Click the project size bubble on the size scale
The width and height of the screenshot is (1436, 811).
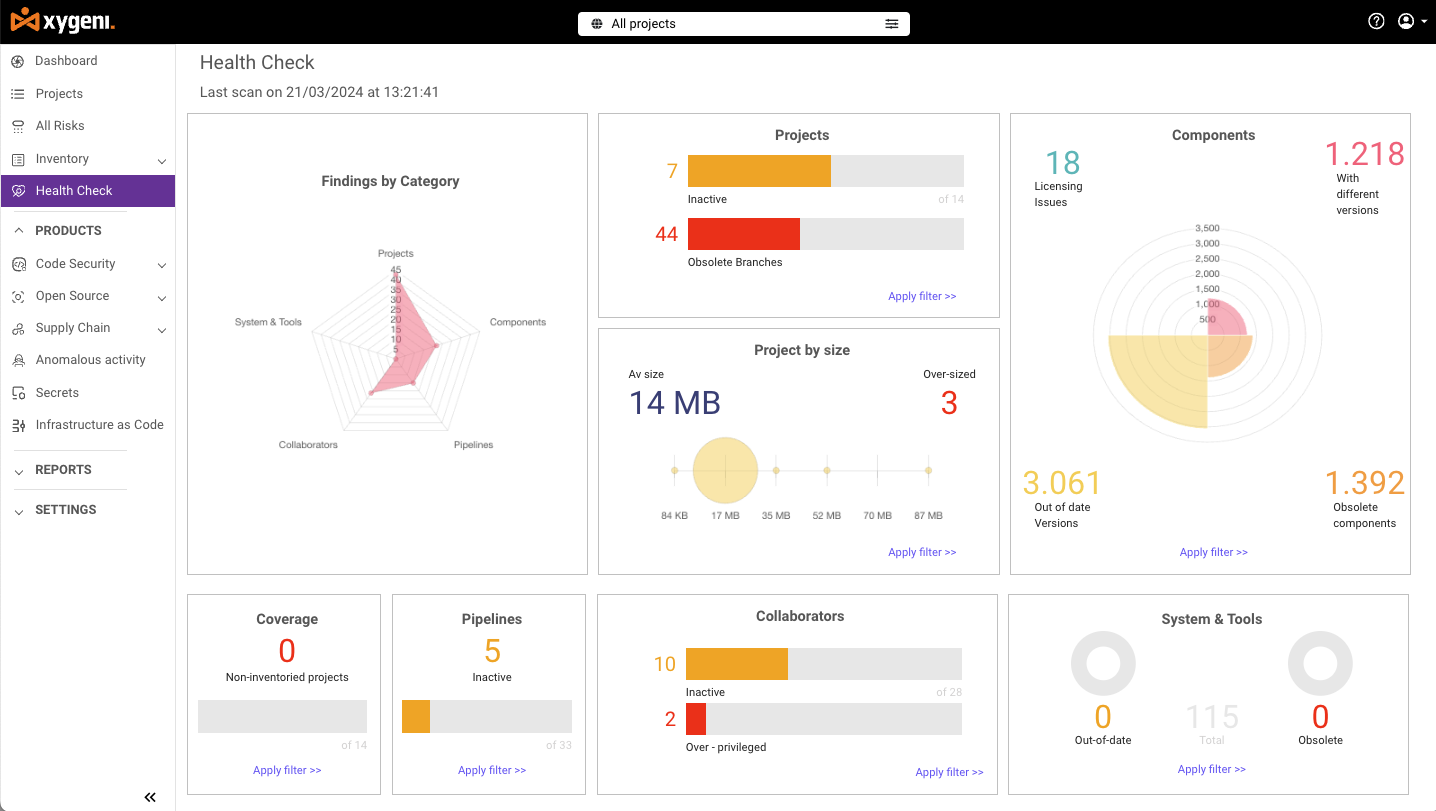[724, 470]
